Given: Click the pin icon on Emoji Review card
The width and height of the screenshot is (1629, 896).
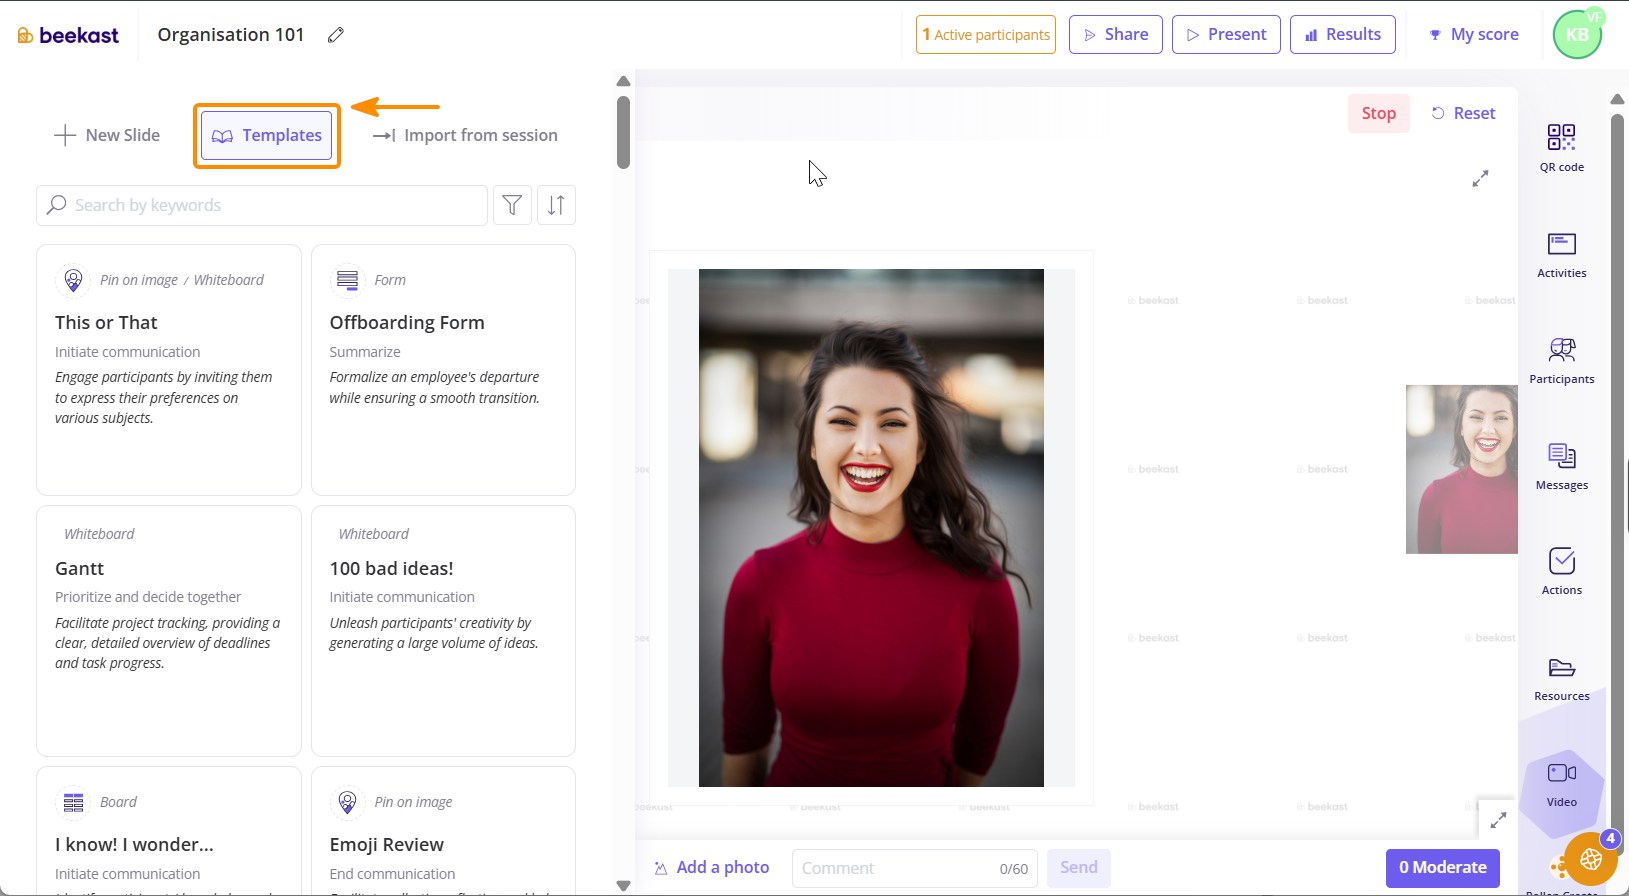Looking at the screenshot, I should click(x=347, y=802).
